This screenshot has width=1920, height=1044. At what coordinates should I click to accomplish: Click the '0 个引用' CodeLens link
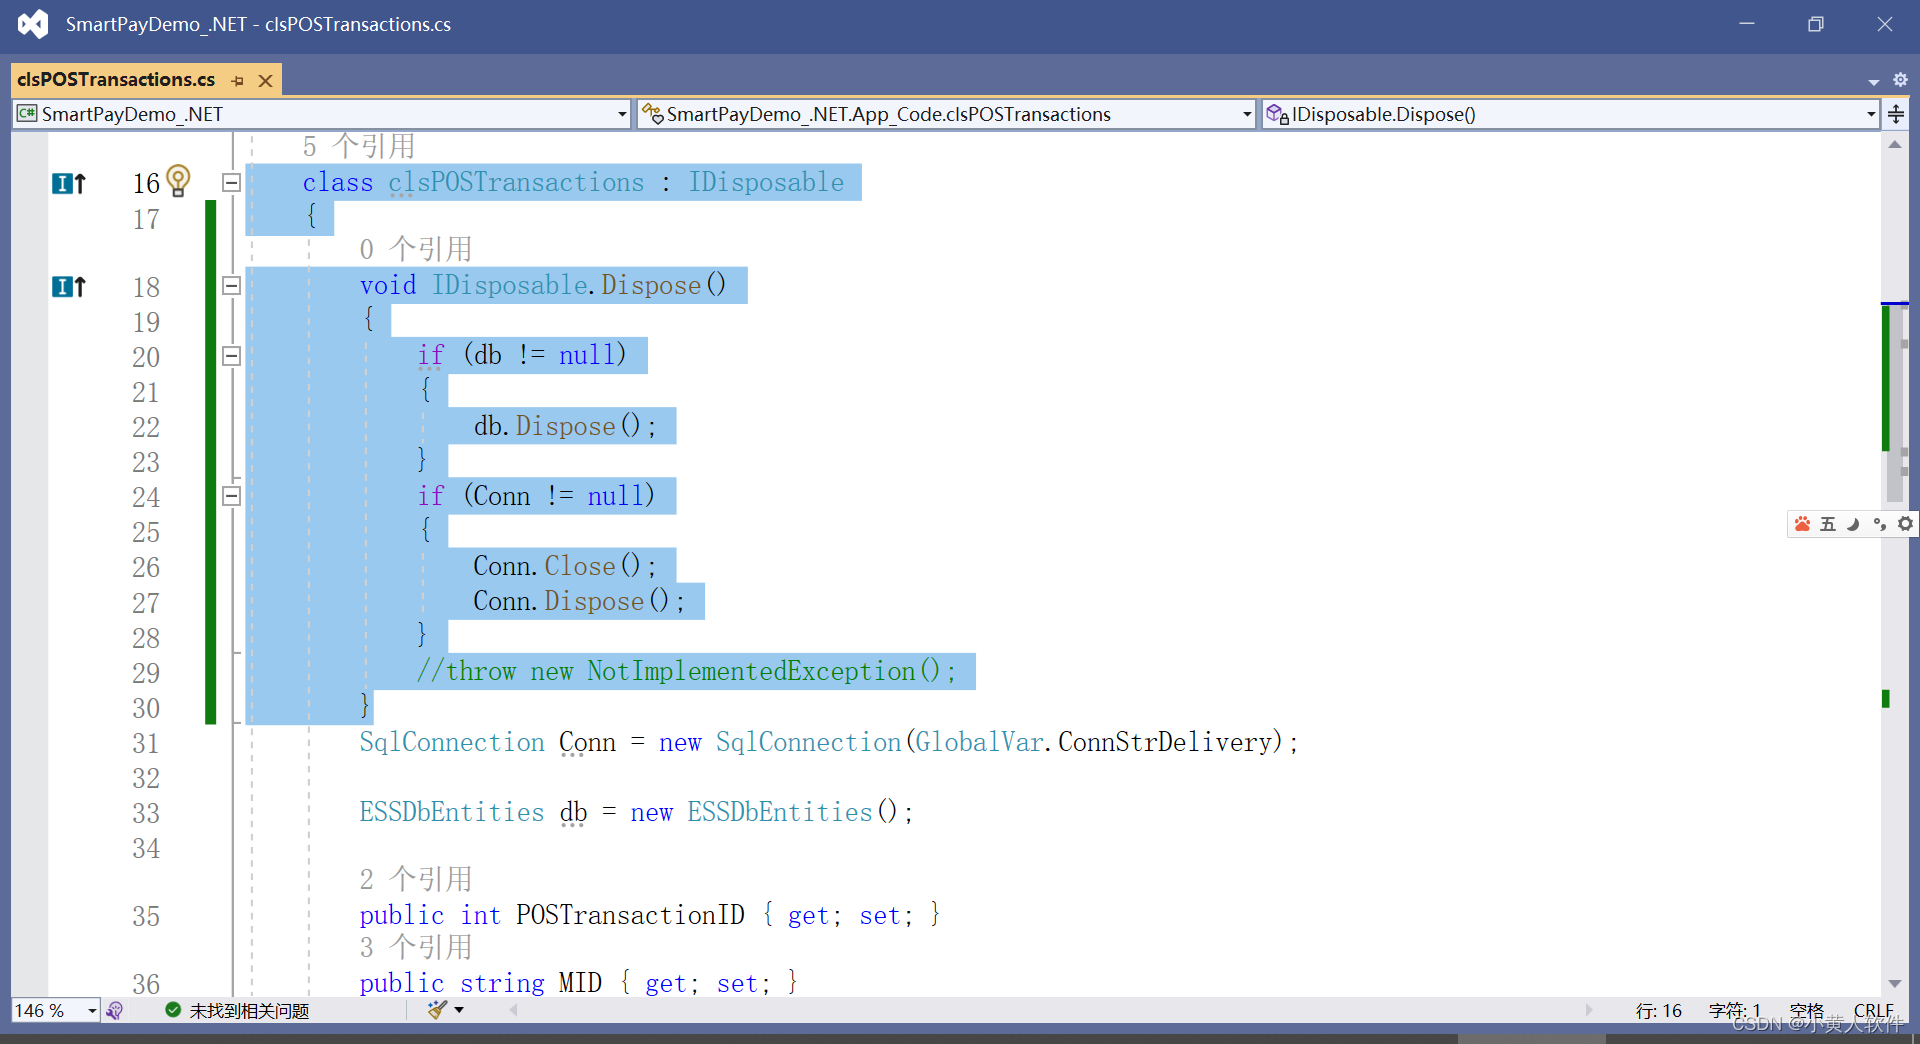tap(416, 248)
